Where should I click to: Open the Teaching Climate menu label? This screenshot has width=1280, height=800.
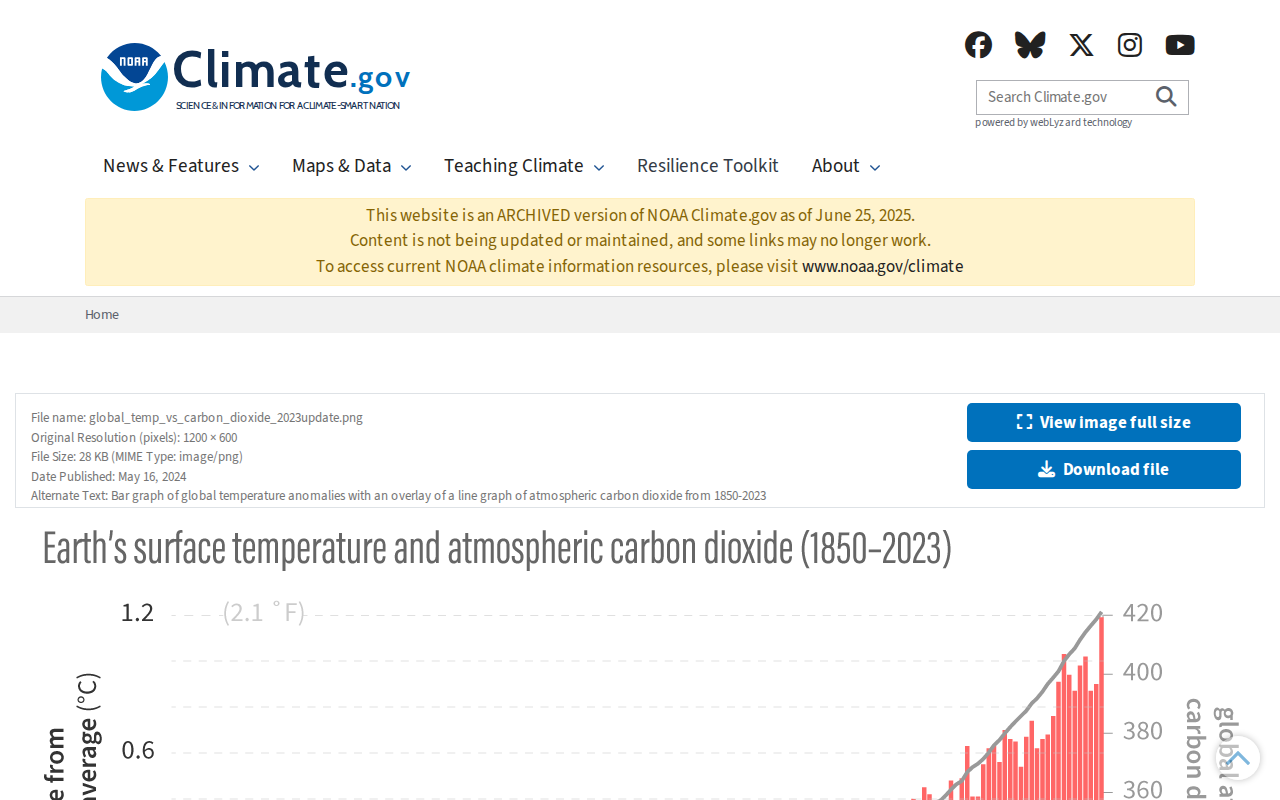click(514, 166)
